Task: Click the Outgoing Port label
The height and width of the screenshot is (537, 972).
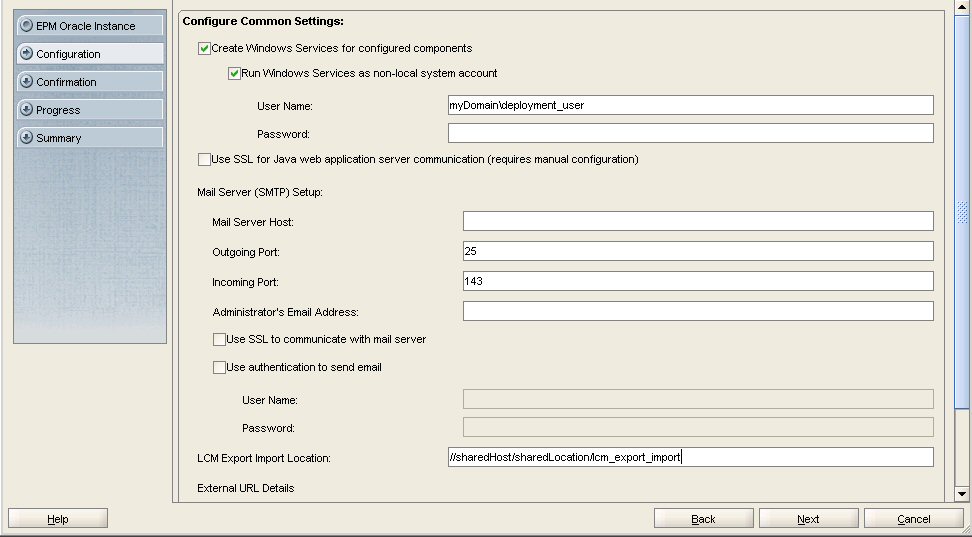Action: tap(245, 252)
